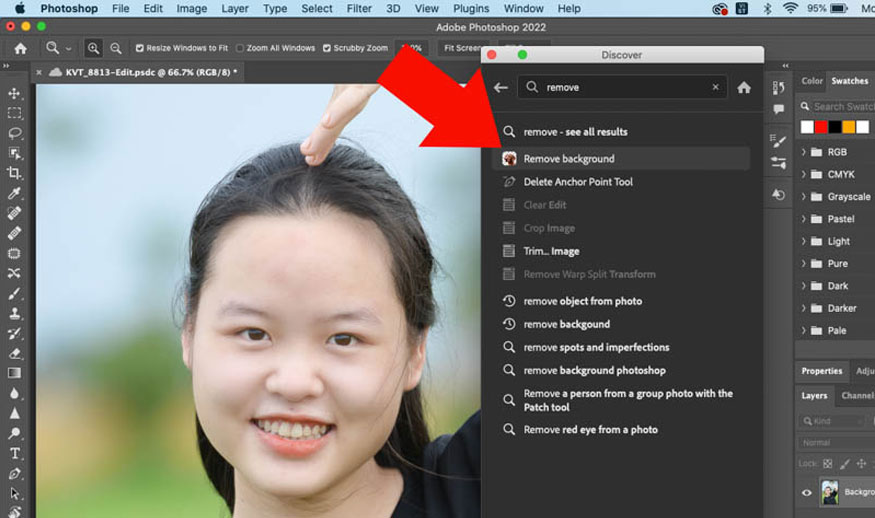This screenshot has width=875, height=518.
Task: Expand the Light swatch group
Action: pyautogui.click(x=804, y=241)
